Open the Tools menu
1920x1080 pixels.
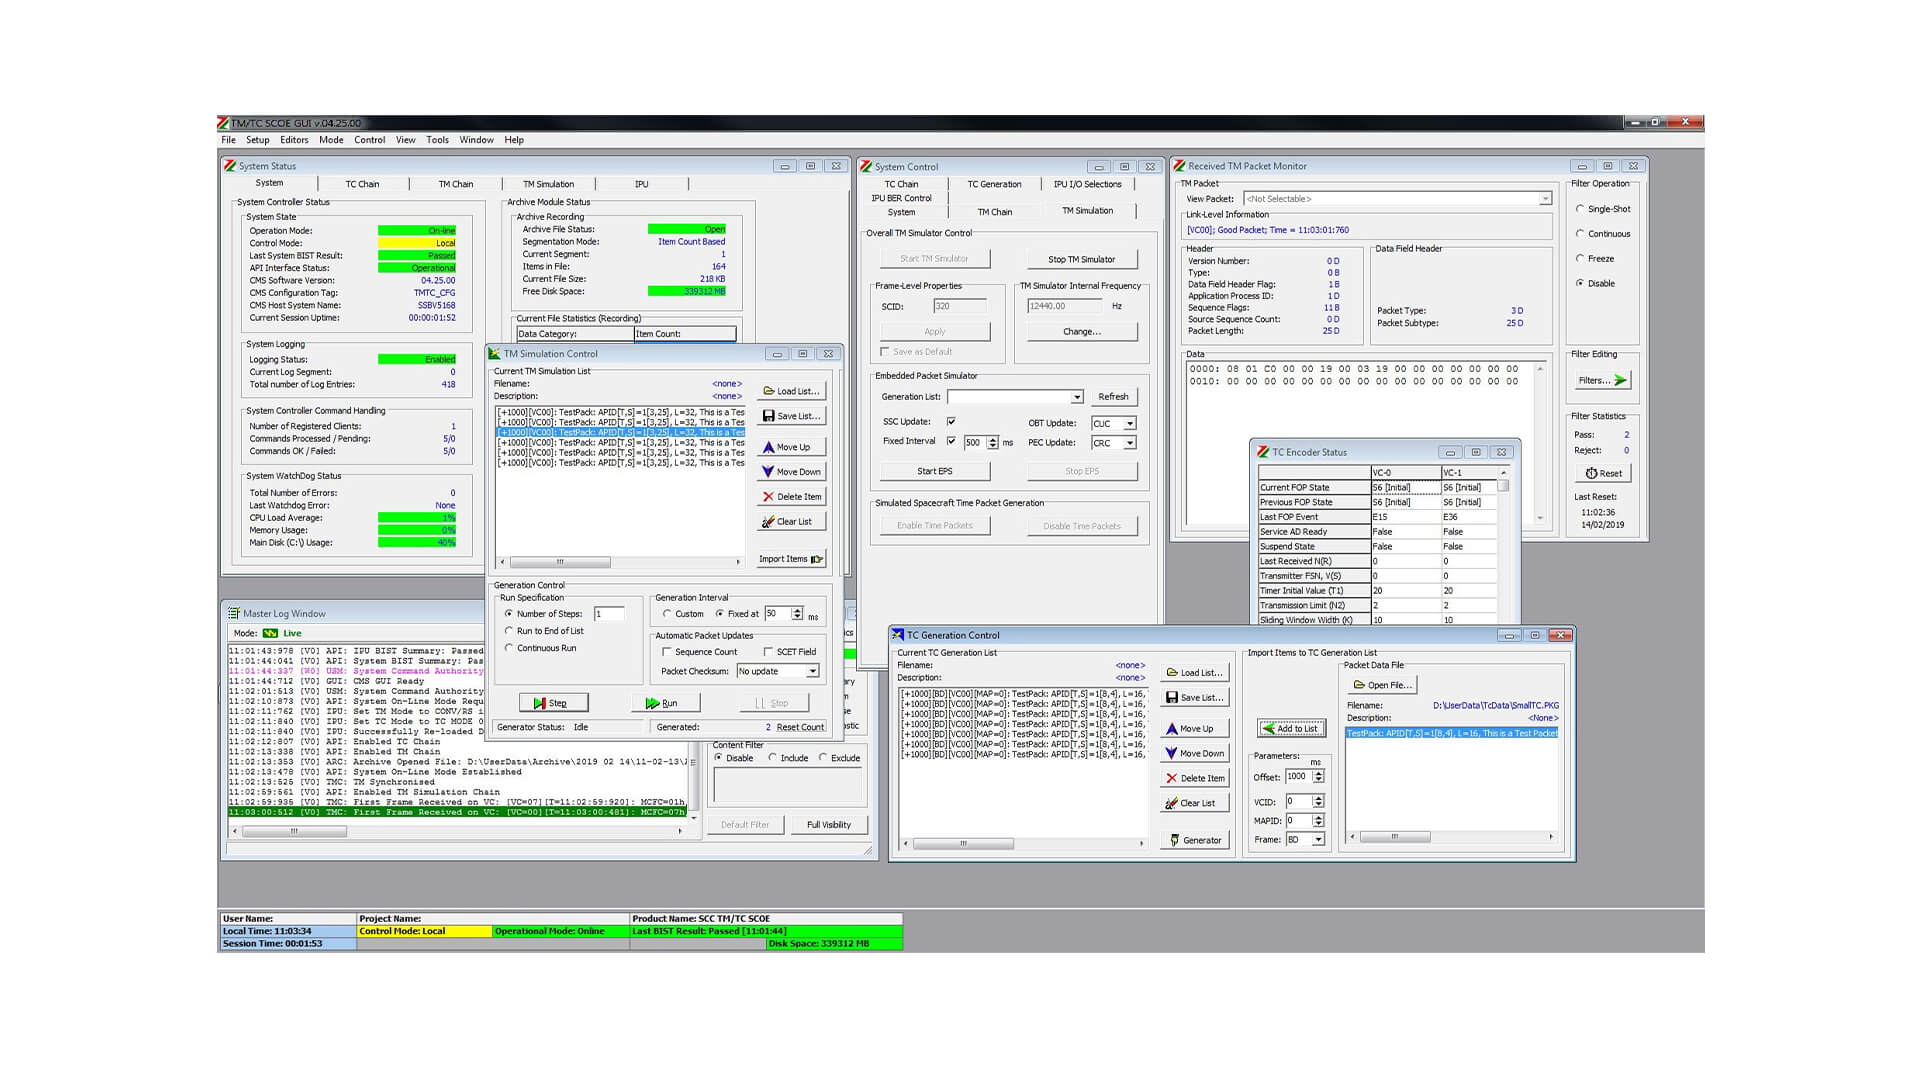tap(437, 140)
